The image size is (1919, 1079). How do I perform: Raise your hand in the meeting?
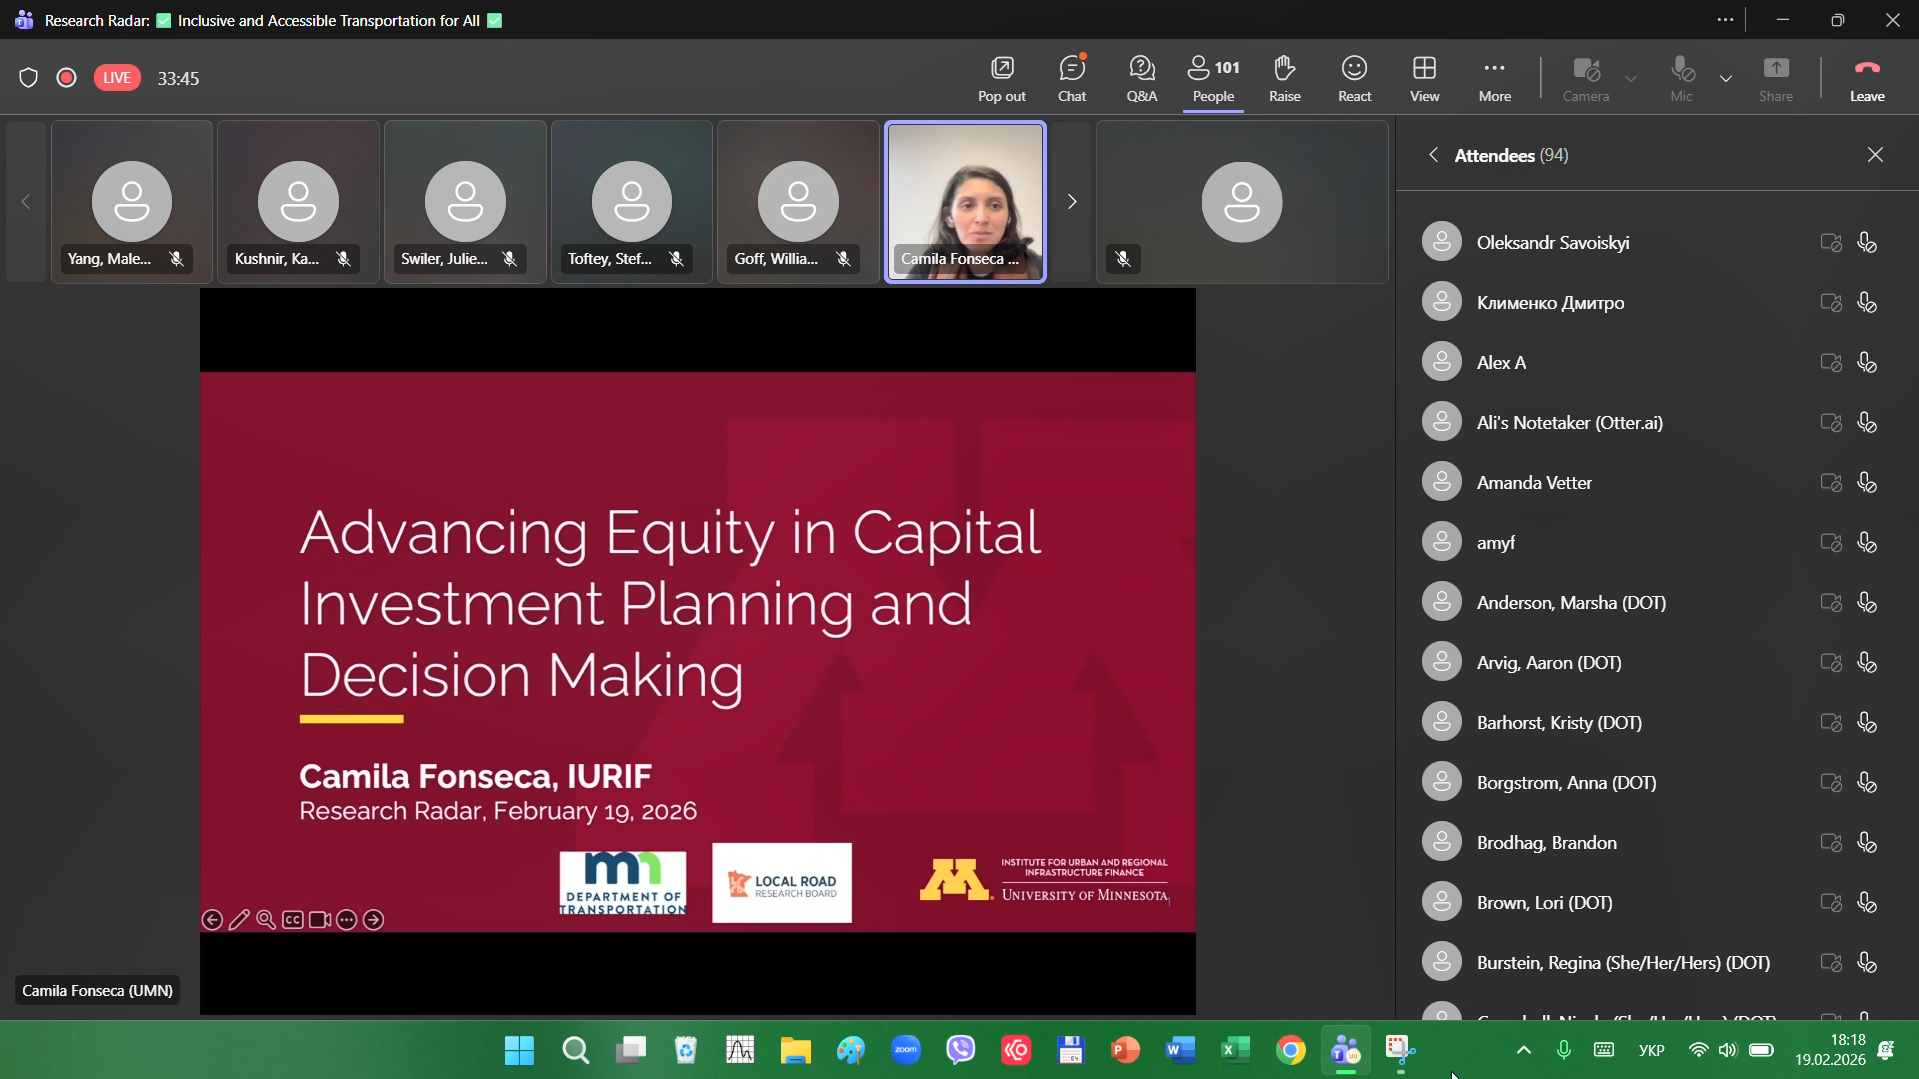(1284, 78)
